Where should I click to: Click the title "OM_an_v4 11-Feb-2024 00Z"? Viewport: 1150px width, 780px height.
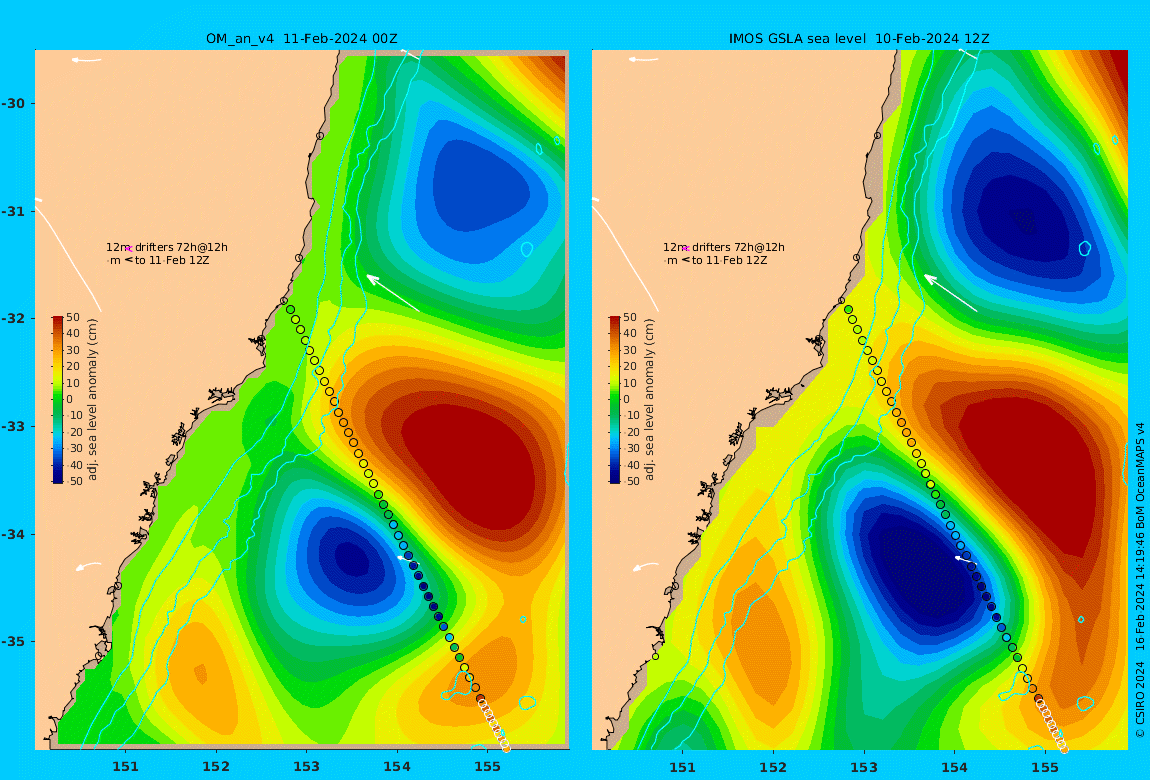301,39
